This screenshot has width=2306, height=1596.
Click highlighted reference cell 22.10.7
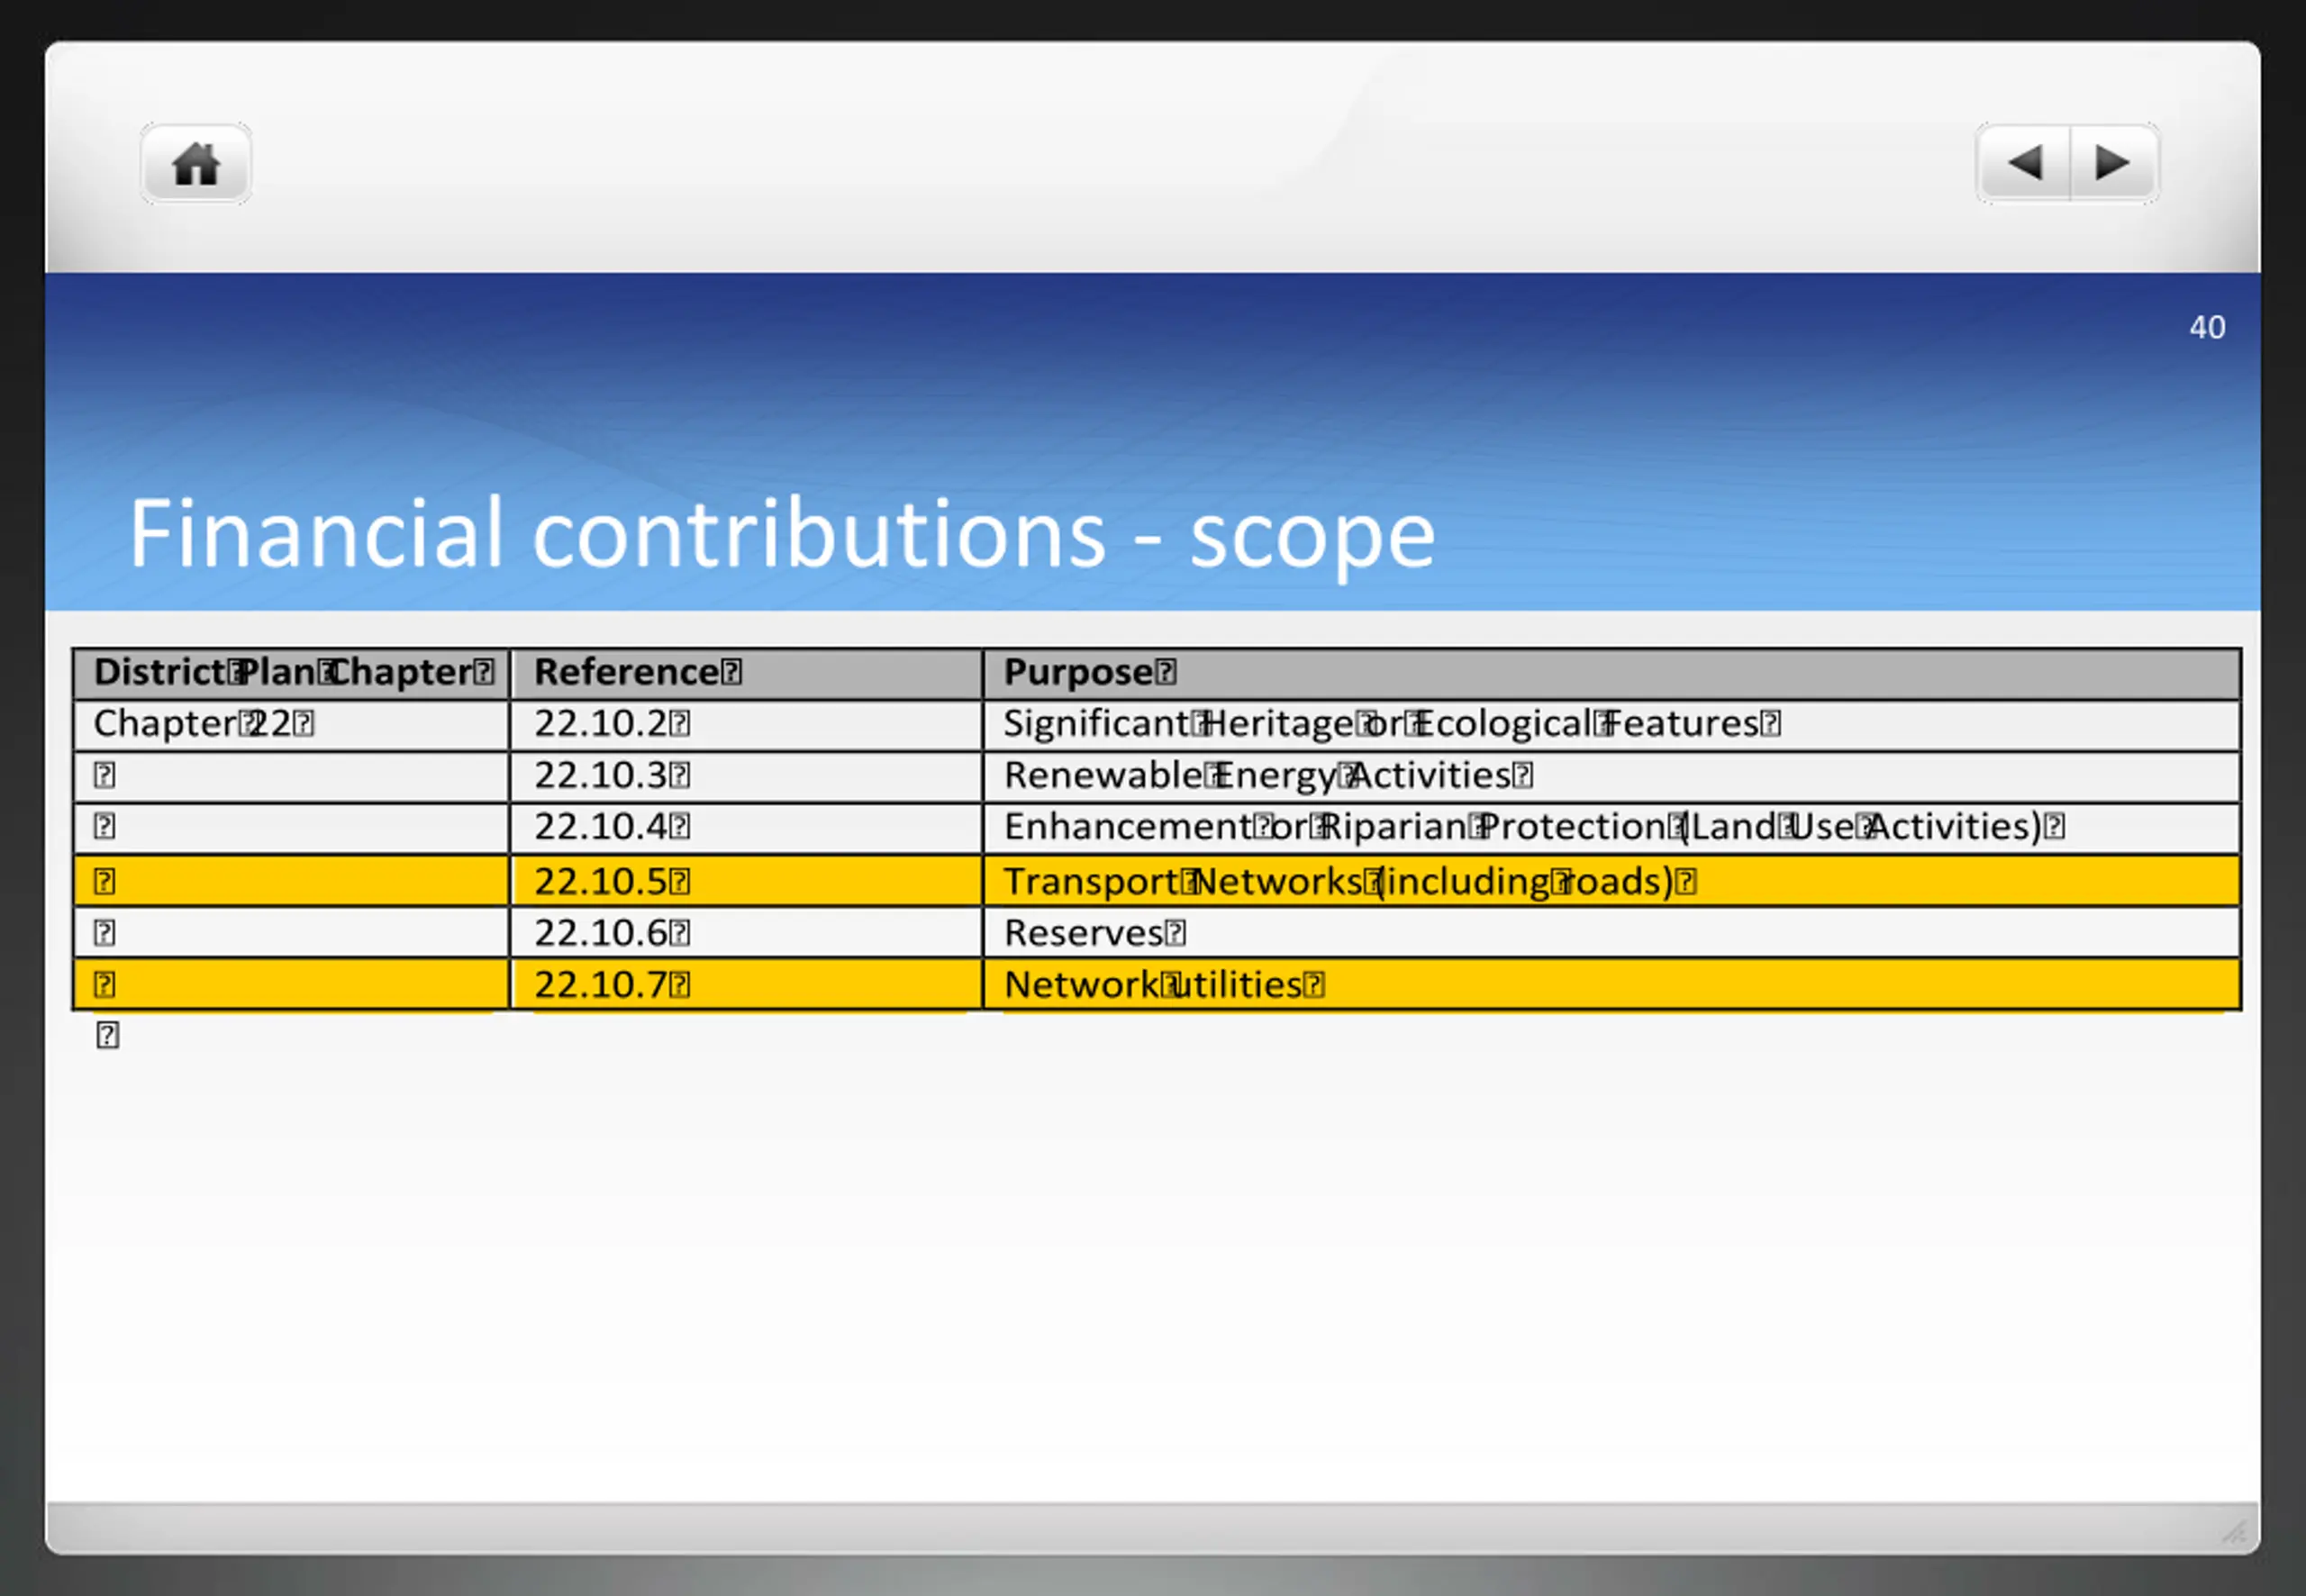[611, 985]
